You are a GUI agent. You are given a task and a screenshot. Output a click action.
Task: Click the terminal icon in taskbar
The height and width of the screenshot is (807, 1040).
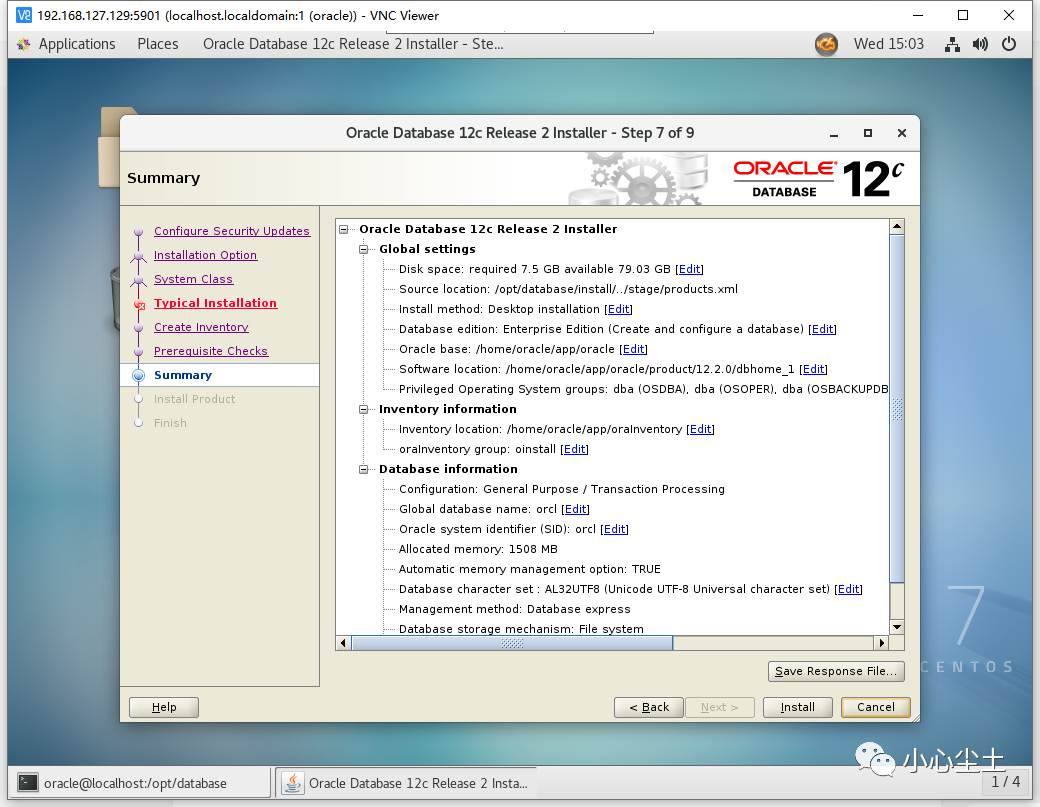[28, 783]
